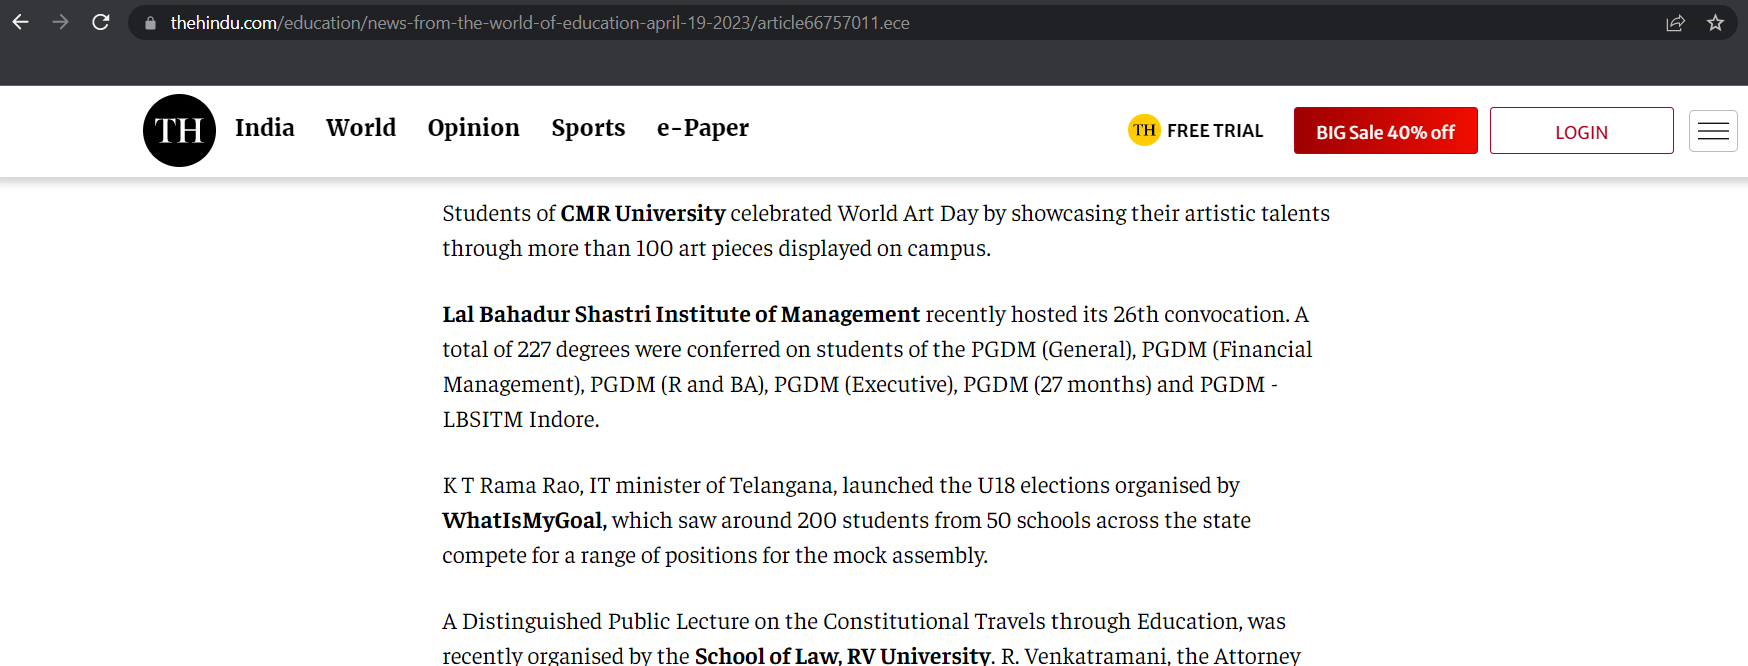Image resolution: width=1748 pixels, height=666 pixels.
Task: Open the e-Paper page
Action: [702, 128]
